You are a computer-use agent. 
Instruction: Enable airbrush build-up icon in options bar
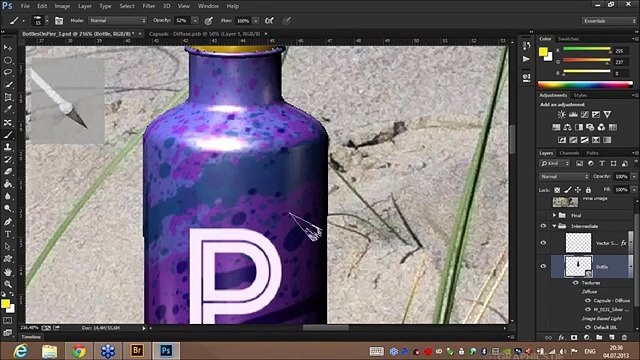[269, 21]
